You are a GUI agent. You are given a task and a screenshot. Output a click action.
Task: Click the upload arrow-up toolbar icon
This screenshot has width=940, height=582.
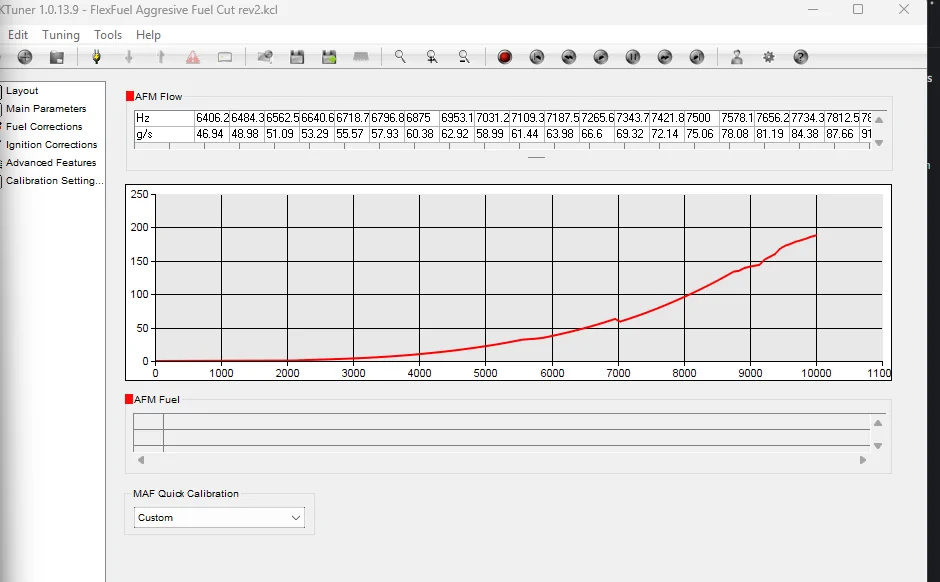[x=161, y=57]
